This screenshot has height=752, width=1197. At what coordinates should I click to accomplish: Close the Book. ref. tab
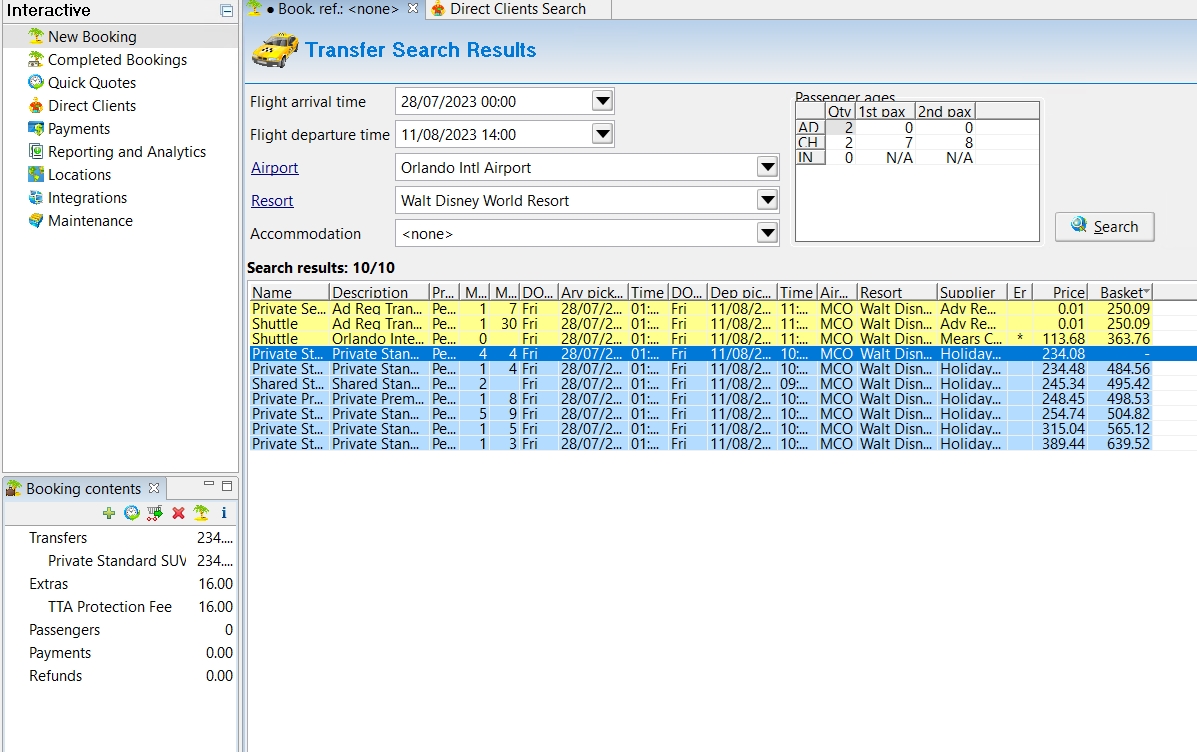[x=413, y=9]
